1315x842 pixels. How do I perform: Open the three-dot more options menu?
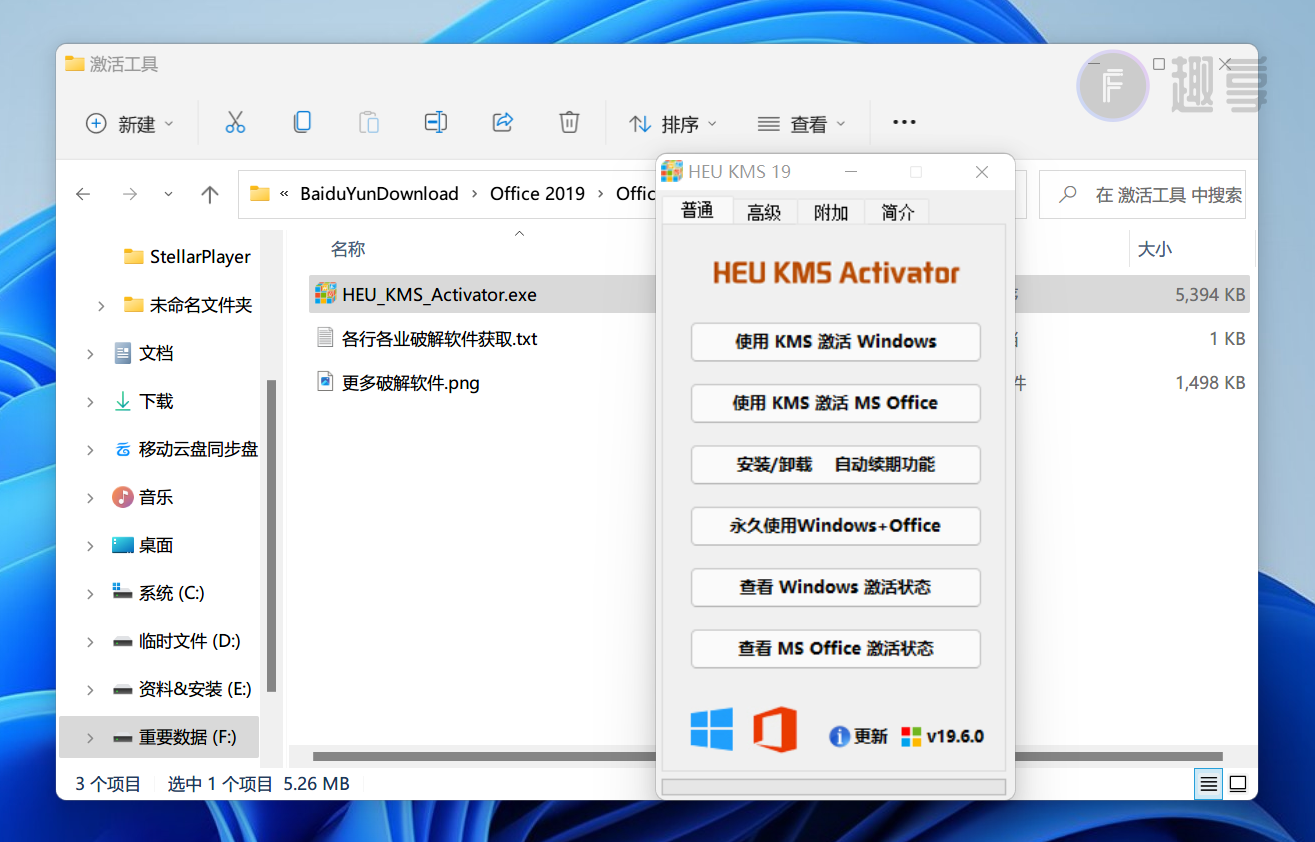coord(904,123)
